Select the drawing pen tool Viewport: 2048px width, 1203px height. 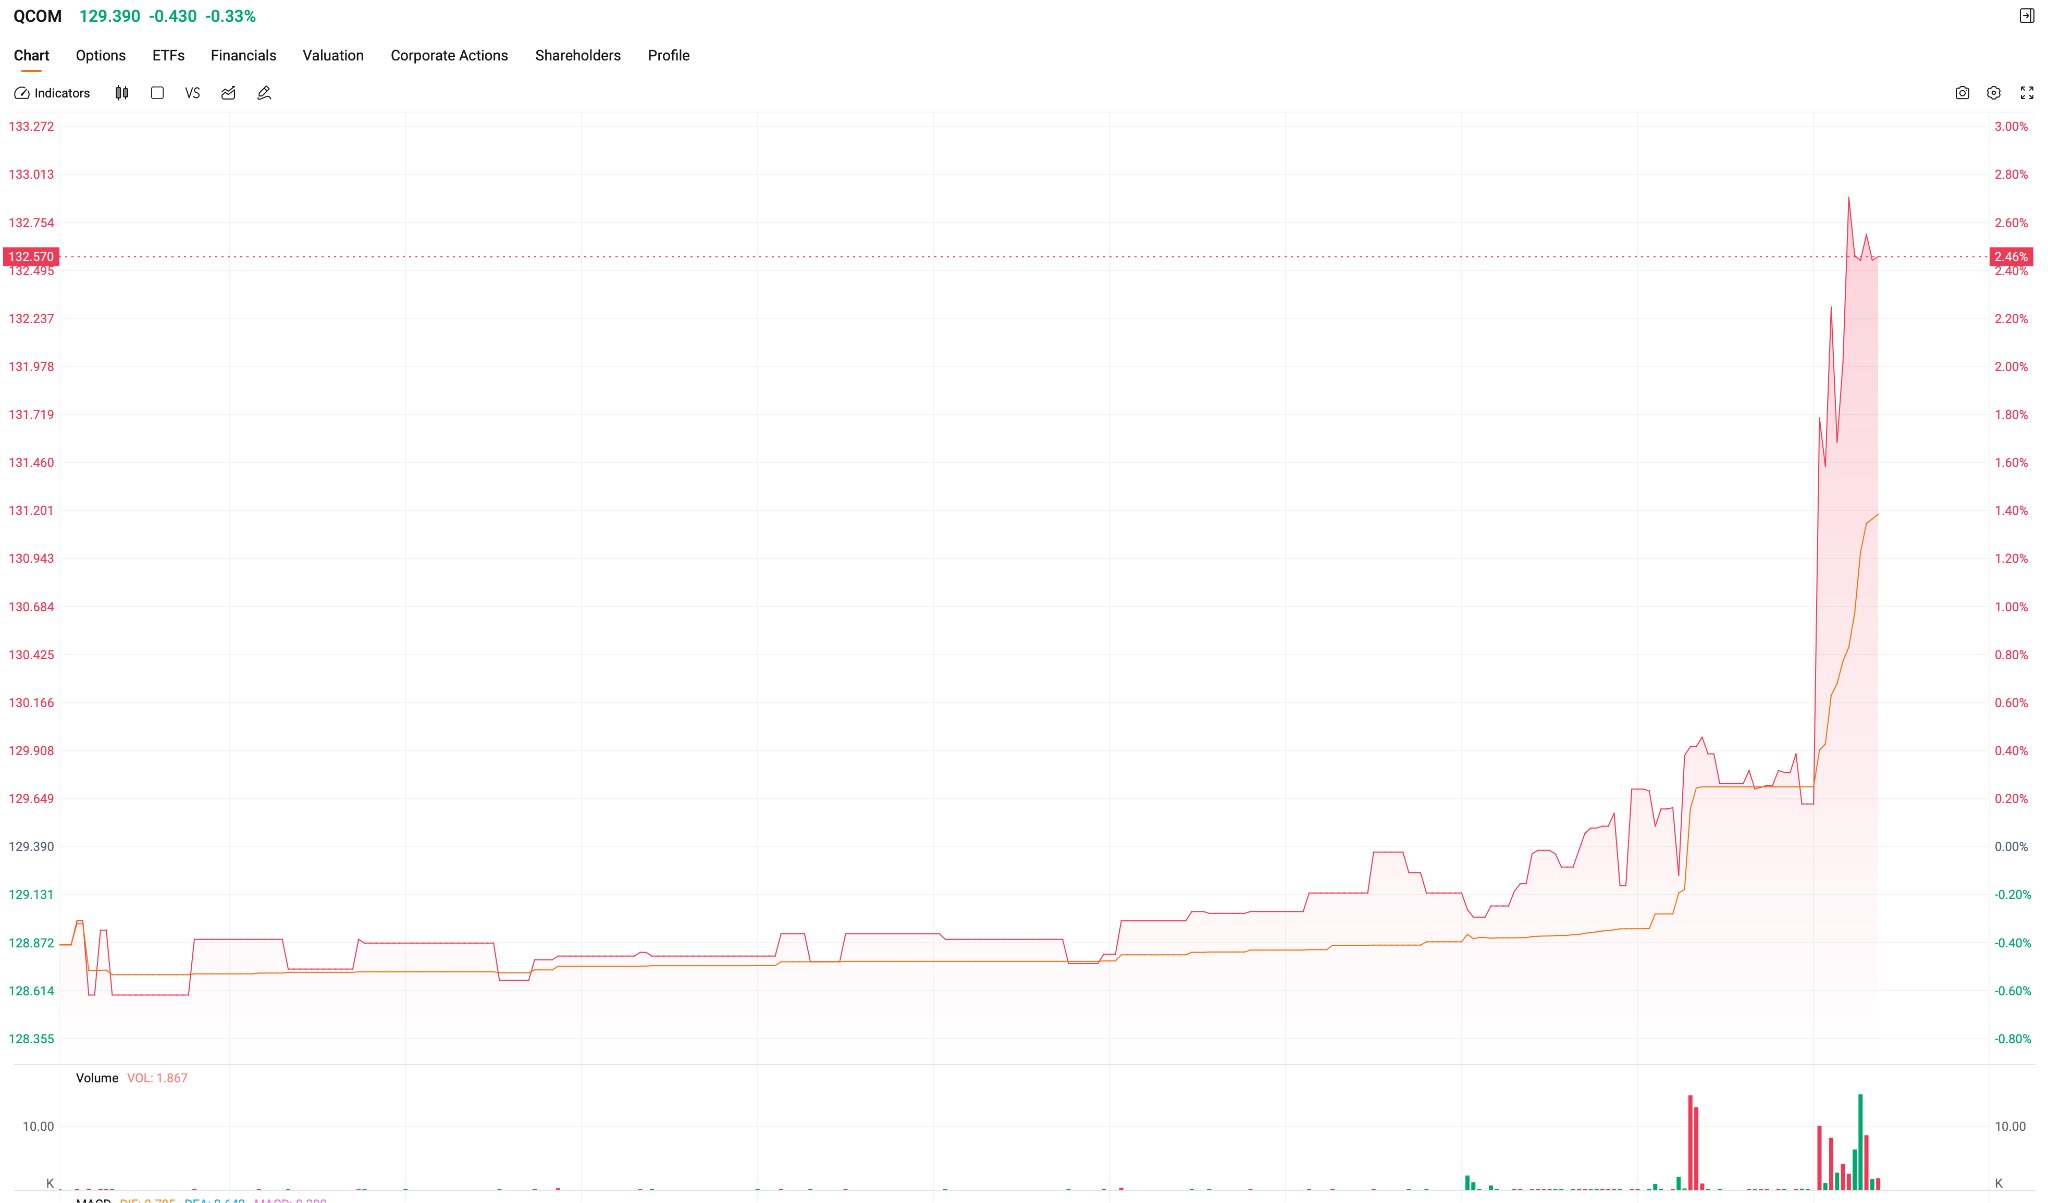coord(264,93)
